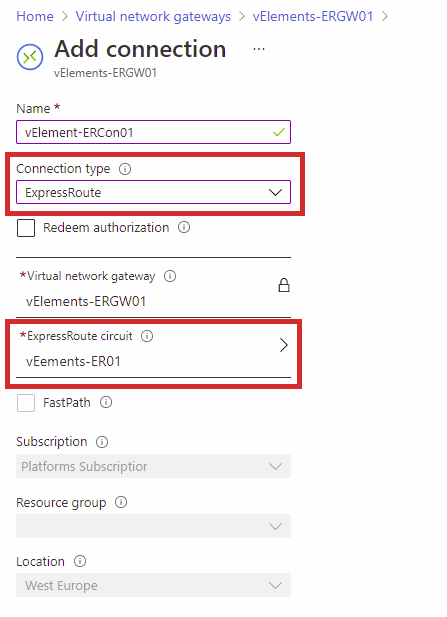447x617 pixels.
Task: Open the West Europe location dropdown
Action: 153,586
